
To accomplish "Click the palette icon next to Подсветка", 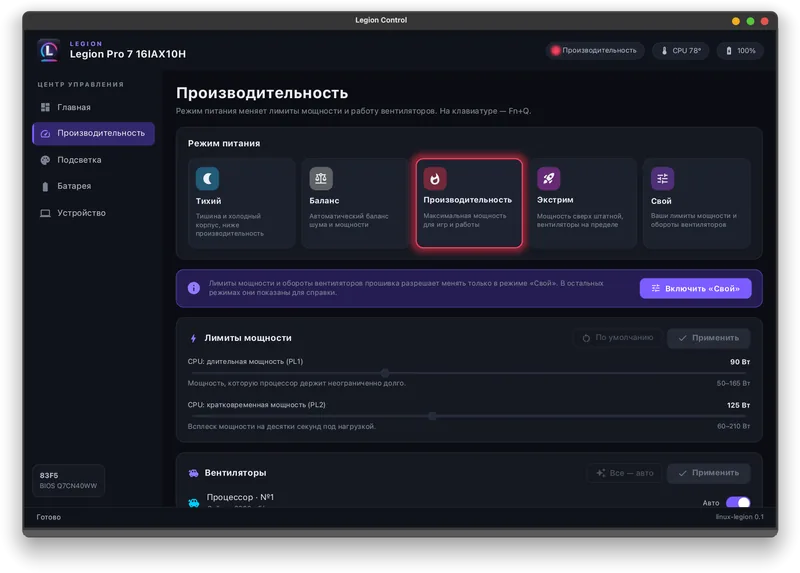I will pyautogui.click(x=45, y=160).
